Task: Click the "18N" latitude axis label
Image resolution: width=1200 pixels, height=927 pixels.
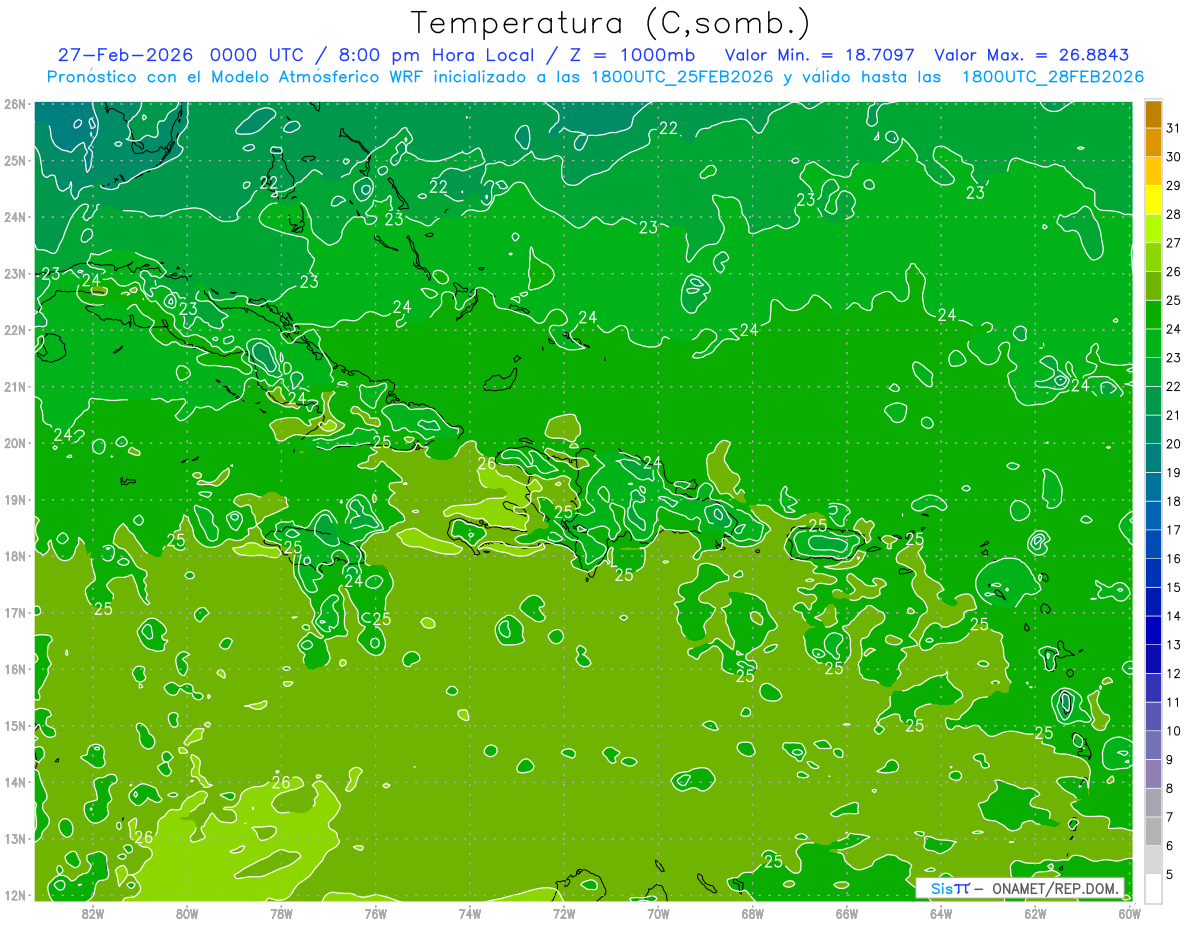Action: [x=14, y=556]
